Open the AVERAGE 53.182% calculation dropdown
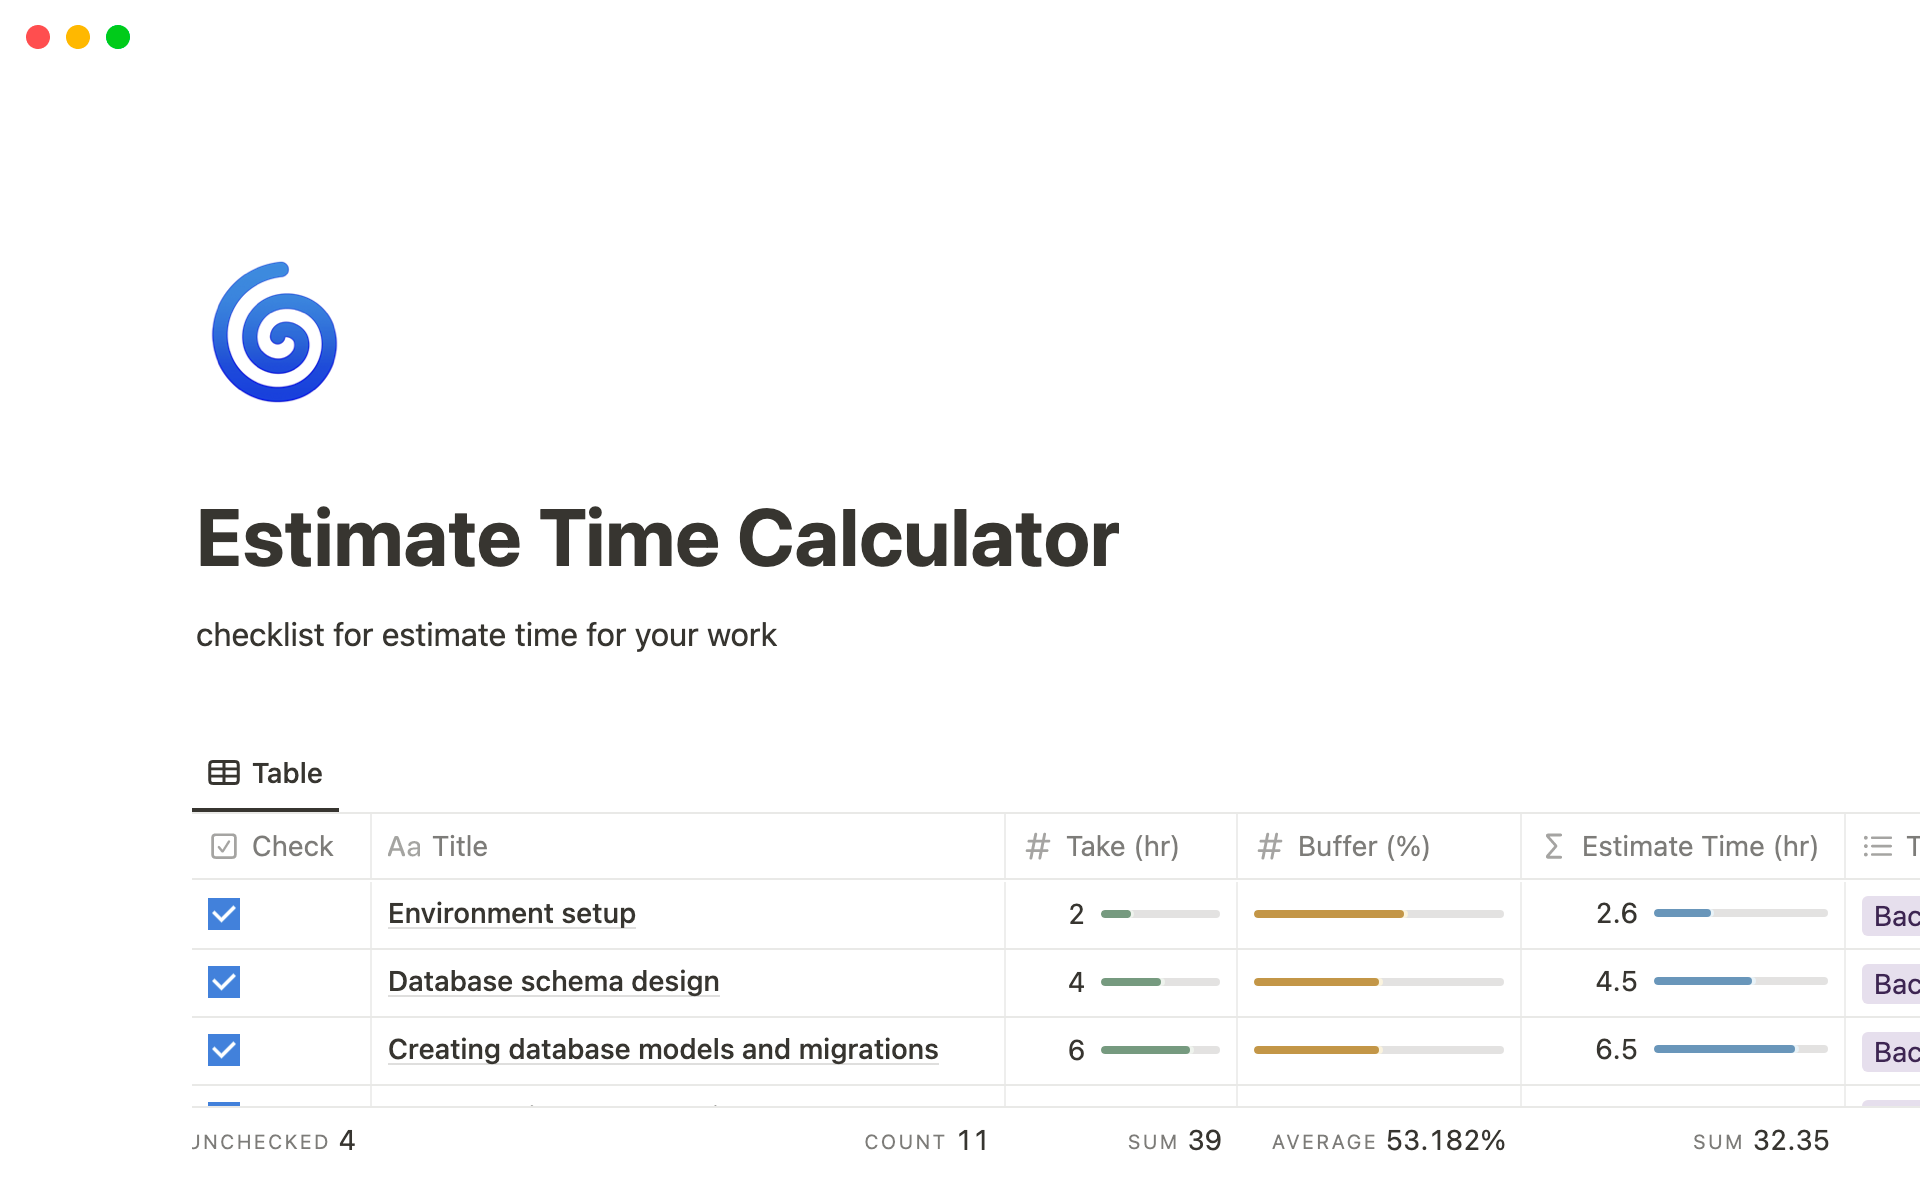The width and height of the screenshot is (1920, 1200). tap(1388, 1140)
